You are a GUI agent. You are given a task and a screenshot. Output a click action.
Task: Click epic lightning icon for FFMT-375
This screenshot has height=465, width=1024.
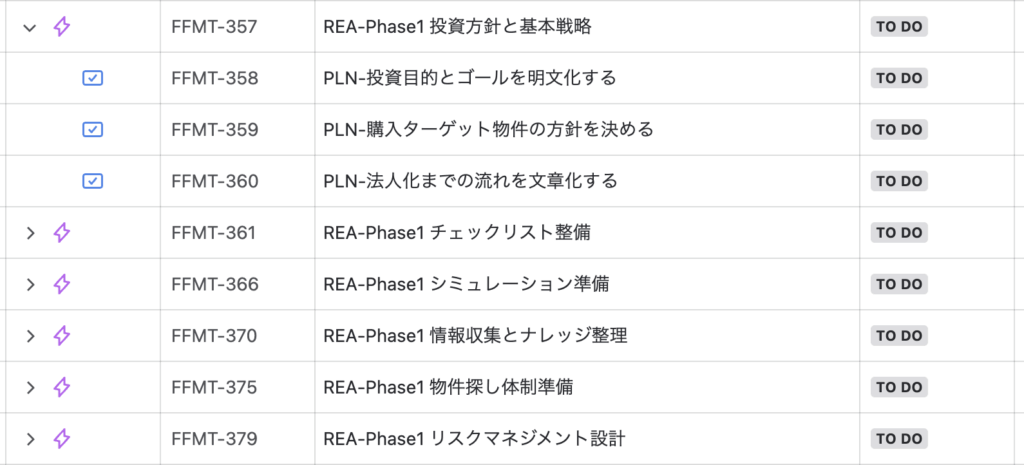61,387
